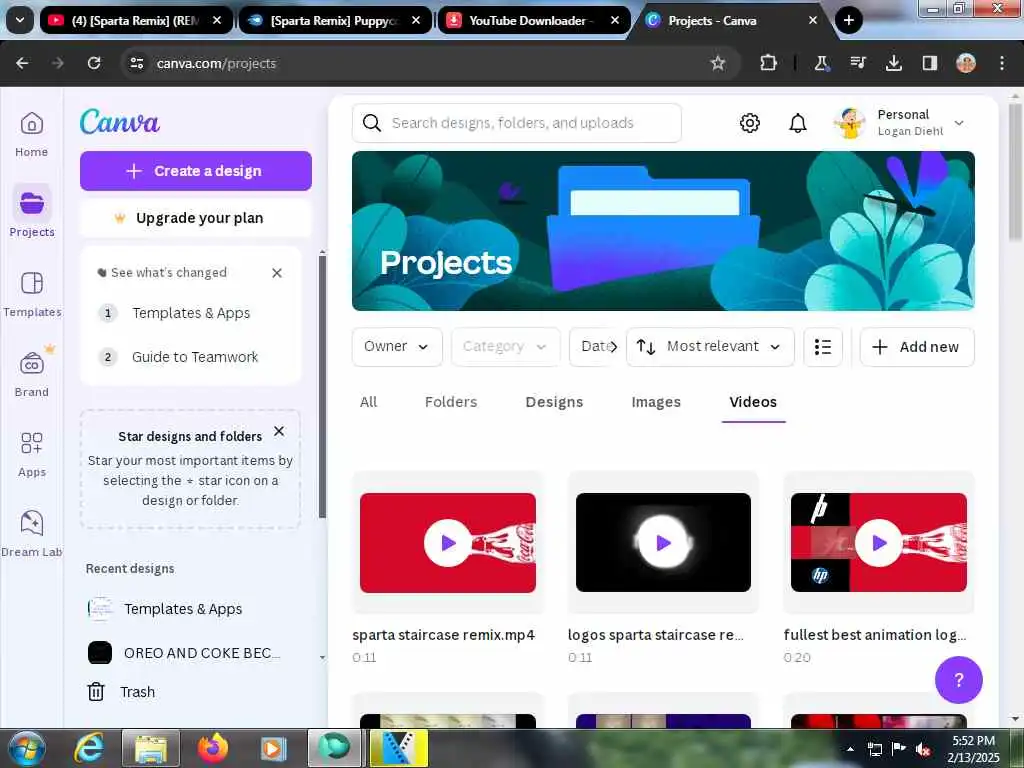Open Chrome Labs flask icon
The width and height of the screenshot is (1024, 768).
[821, 63]
